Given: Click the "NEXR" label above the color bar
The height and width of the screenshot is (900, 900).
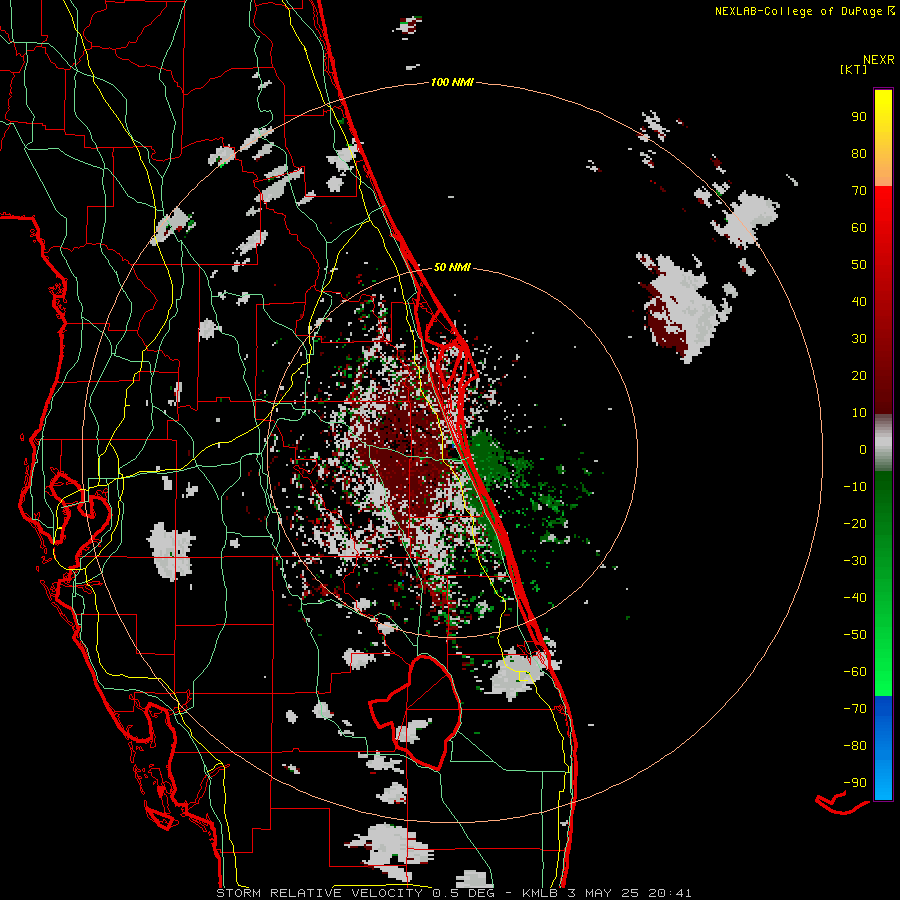Looking at the screenshot, I should pyautogui.click(x=879, y=60).
